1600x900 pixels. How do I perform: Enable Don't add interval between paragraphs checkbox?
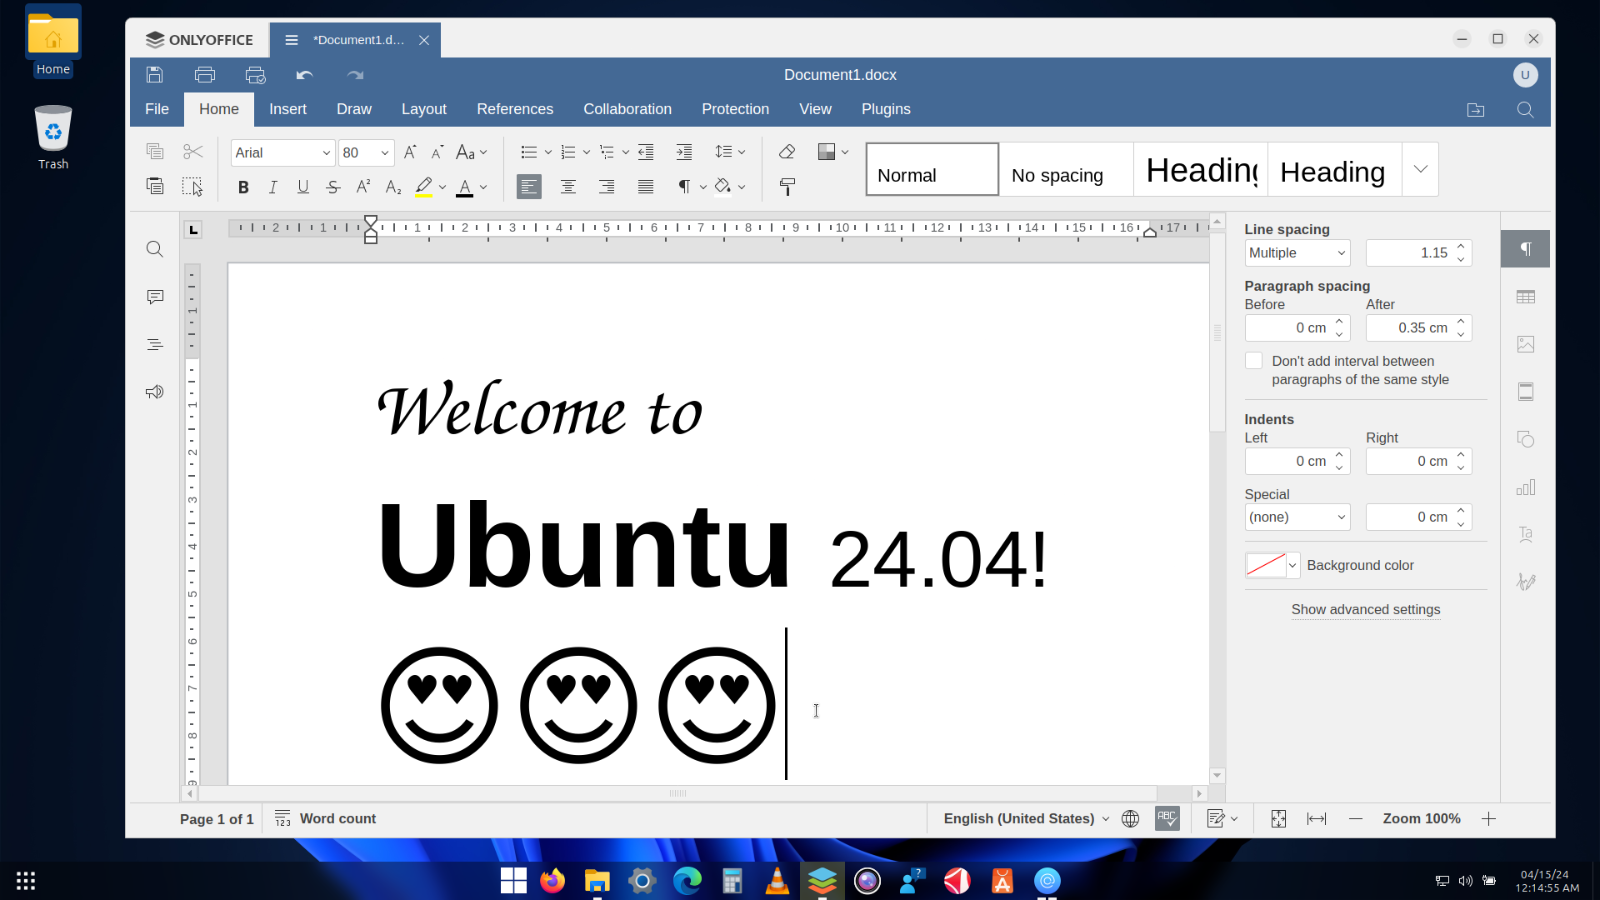(1254, 361)
